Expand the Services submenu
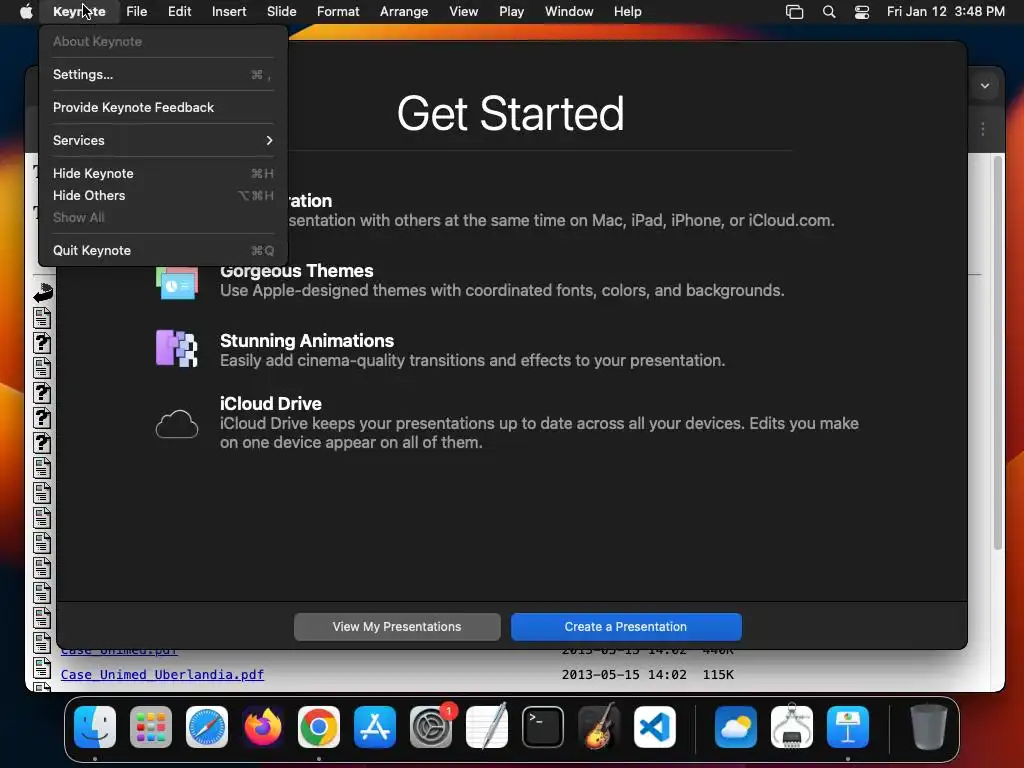This screenshot has height=768, width=1024. [x=163, y=140]
